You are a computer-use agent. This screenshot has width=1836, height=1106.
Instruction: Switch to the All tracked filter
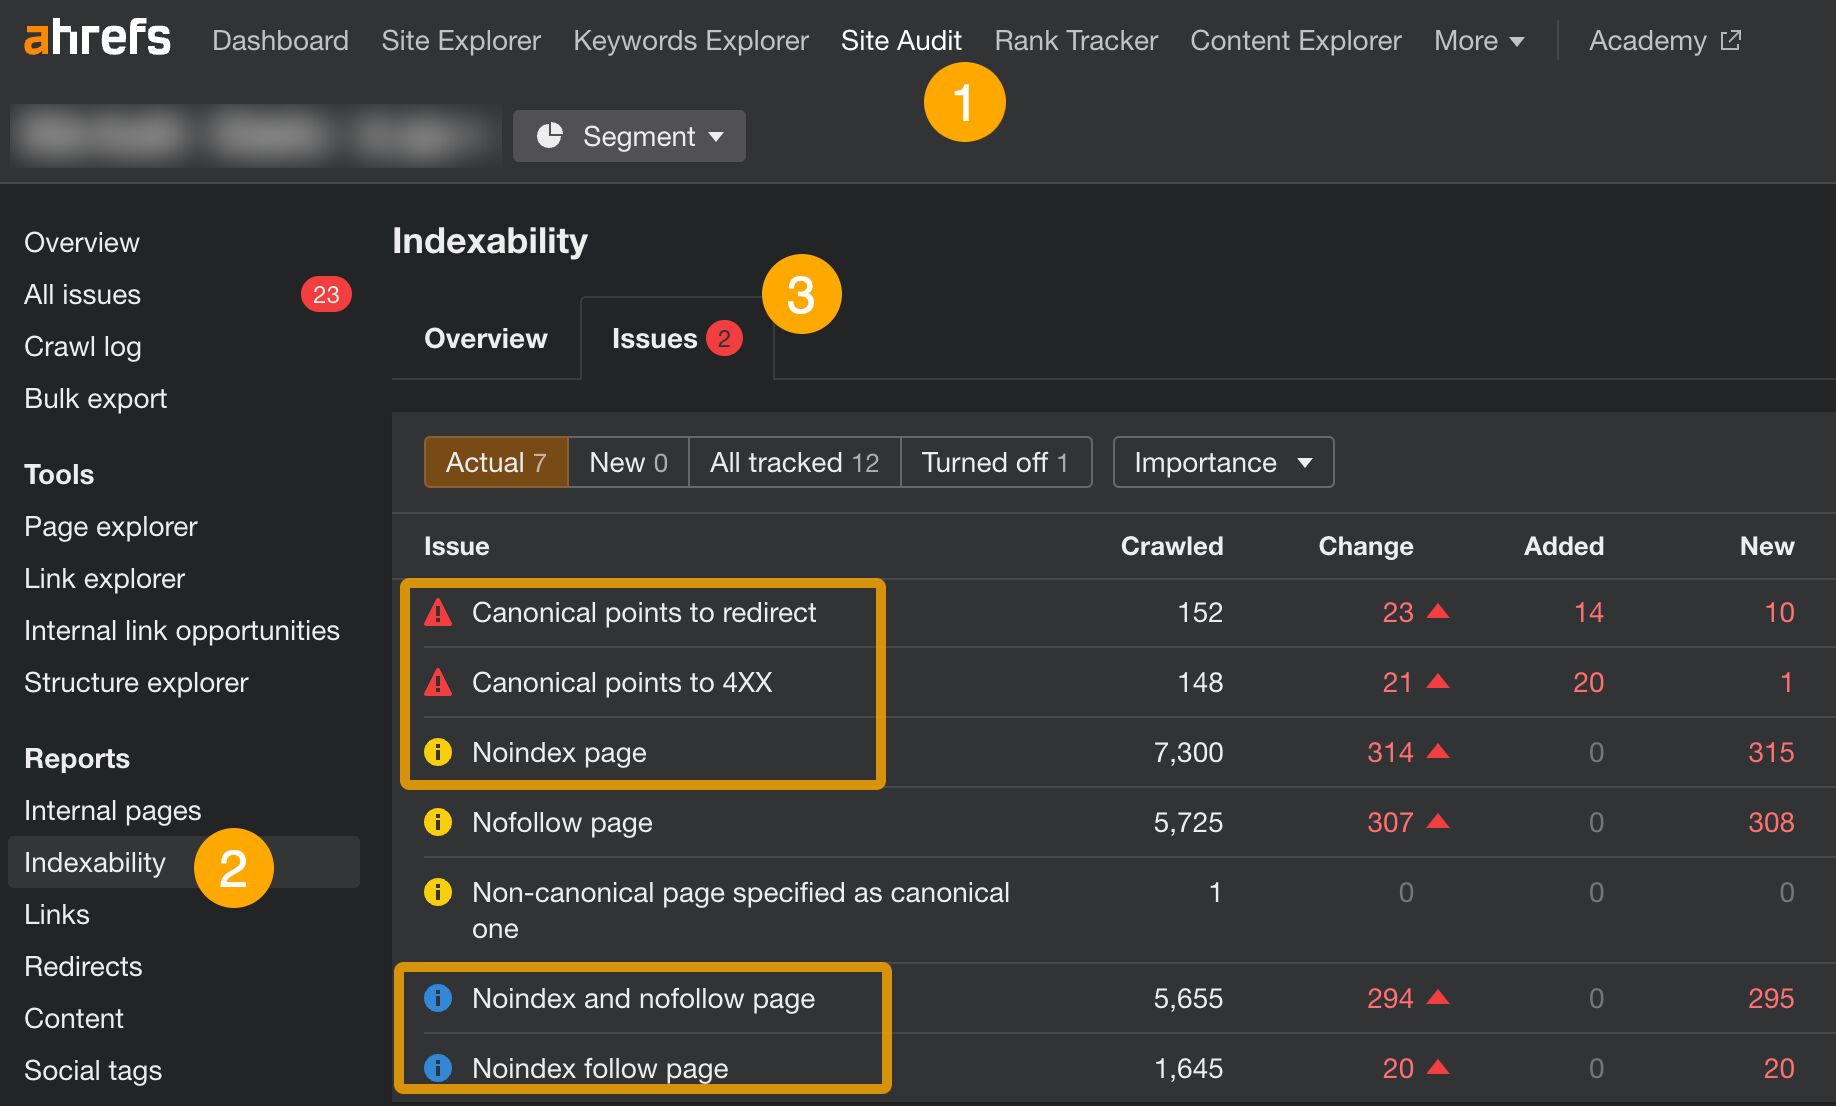click(794, 462)
